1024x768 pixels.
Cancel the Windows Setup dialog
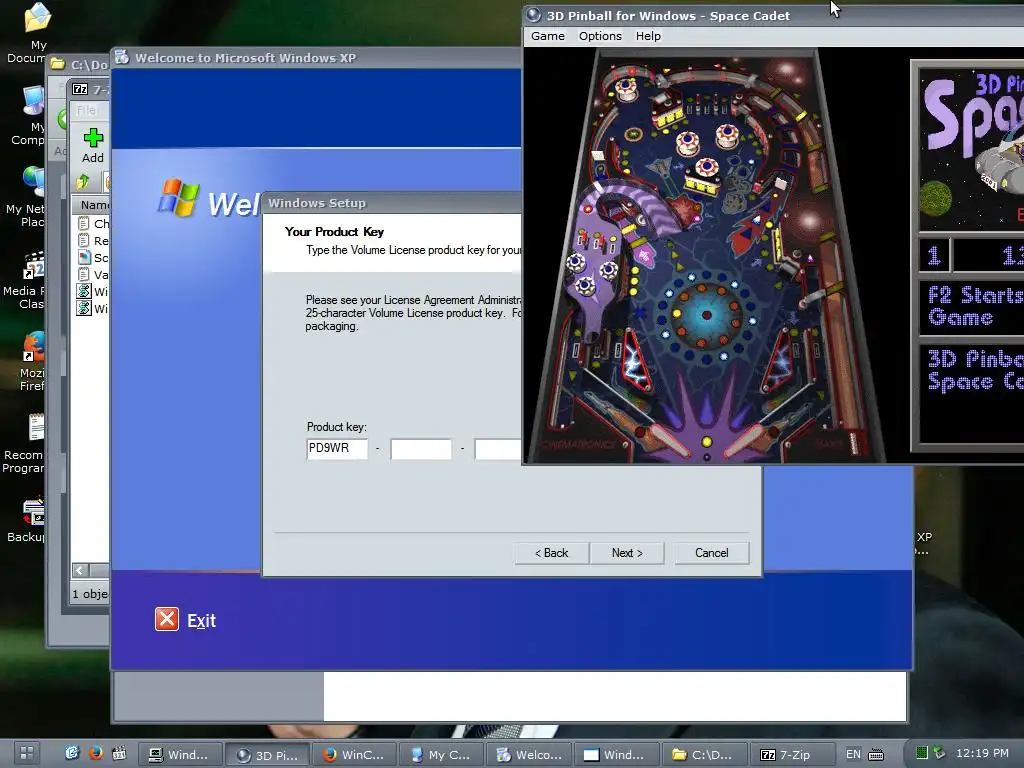pyautogui.click(x=711, y=553)
